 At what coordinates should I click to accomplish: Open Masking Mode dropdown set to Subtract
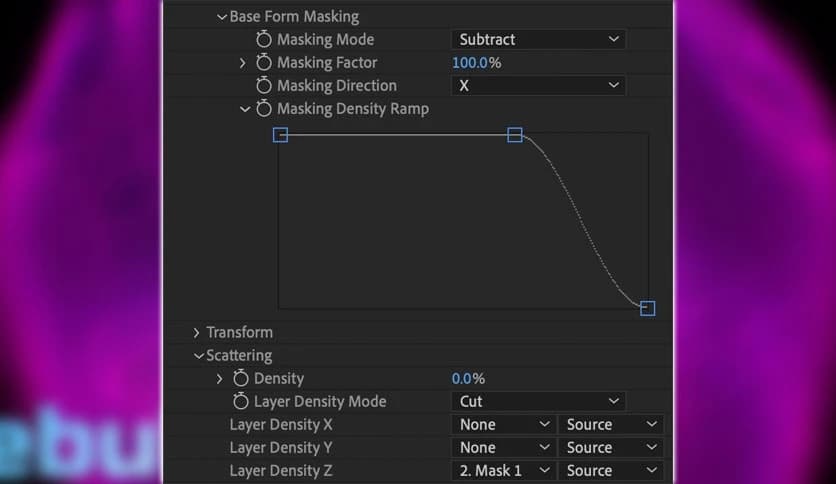click(538, 39)
